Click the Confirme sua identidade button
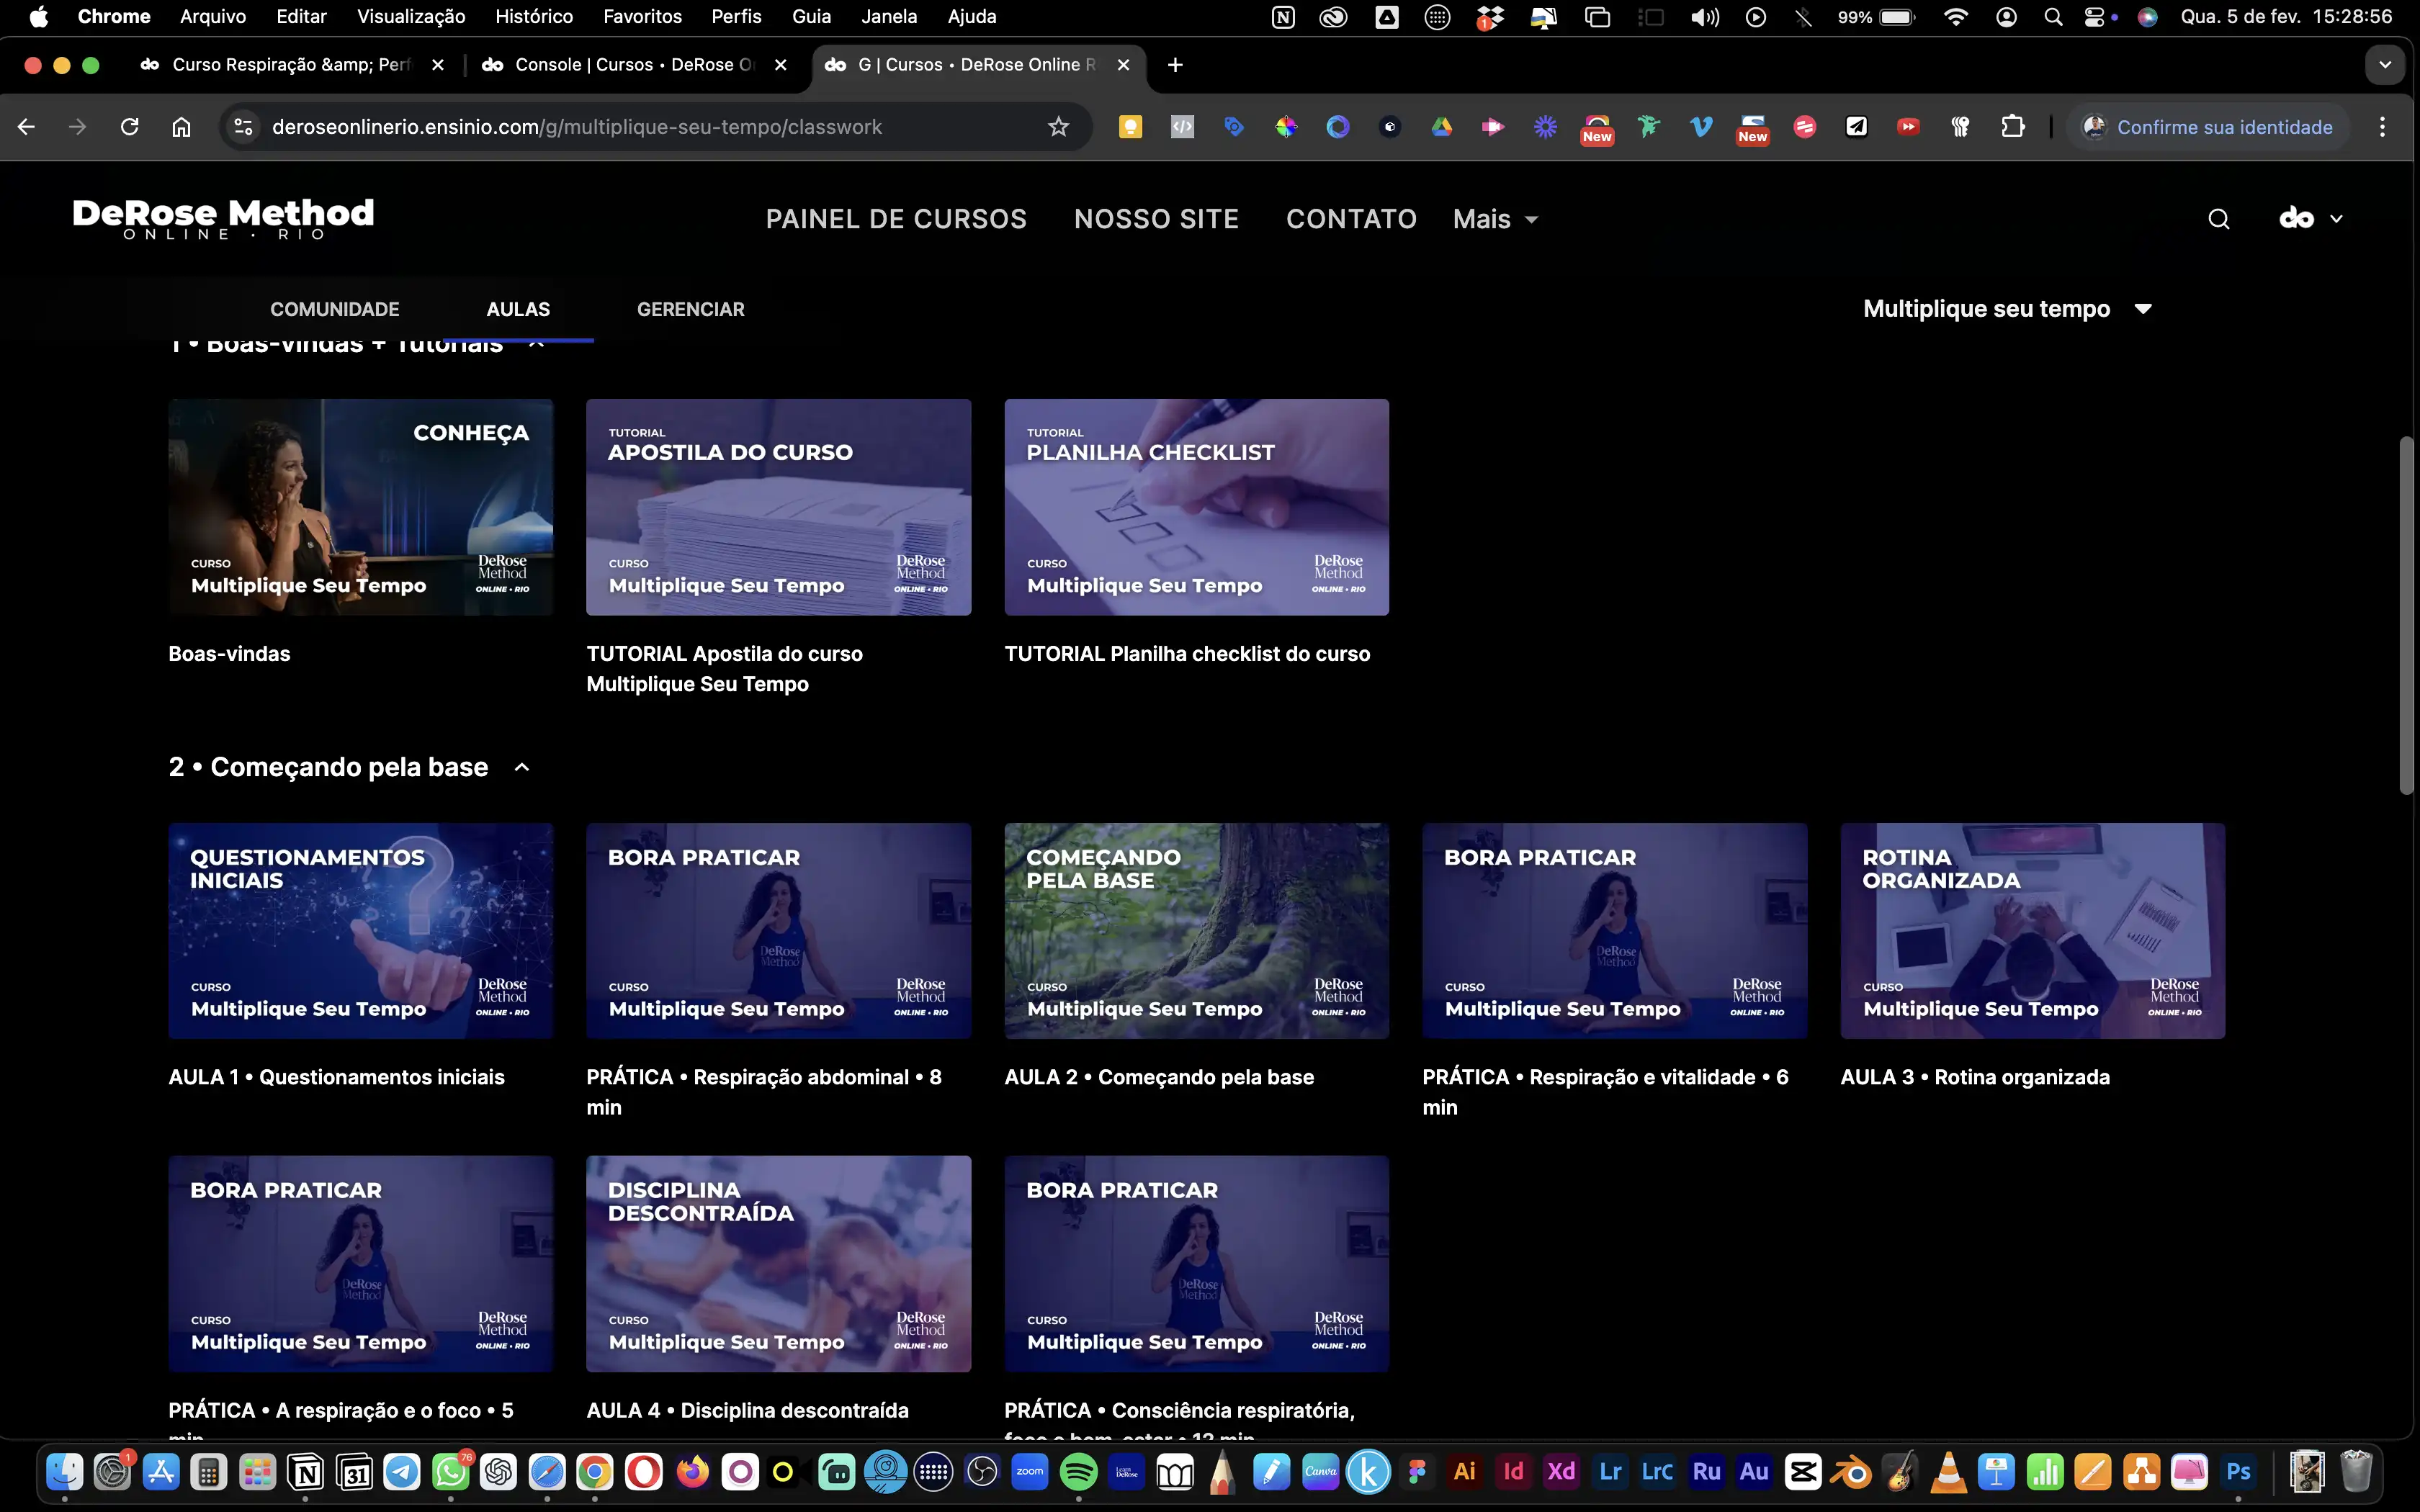The height and width of the screenshot is (1512, 2420). (x=2207, y=127)
